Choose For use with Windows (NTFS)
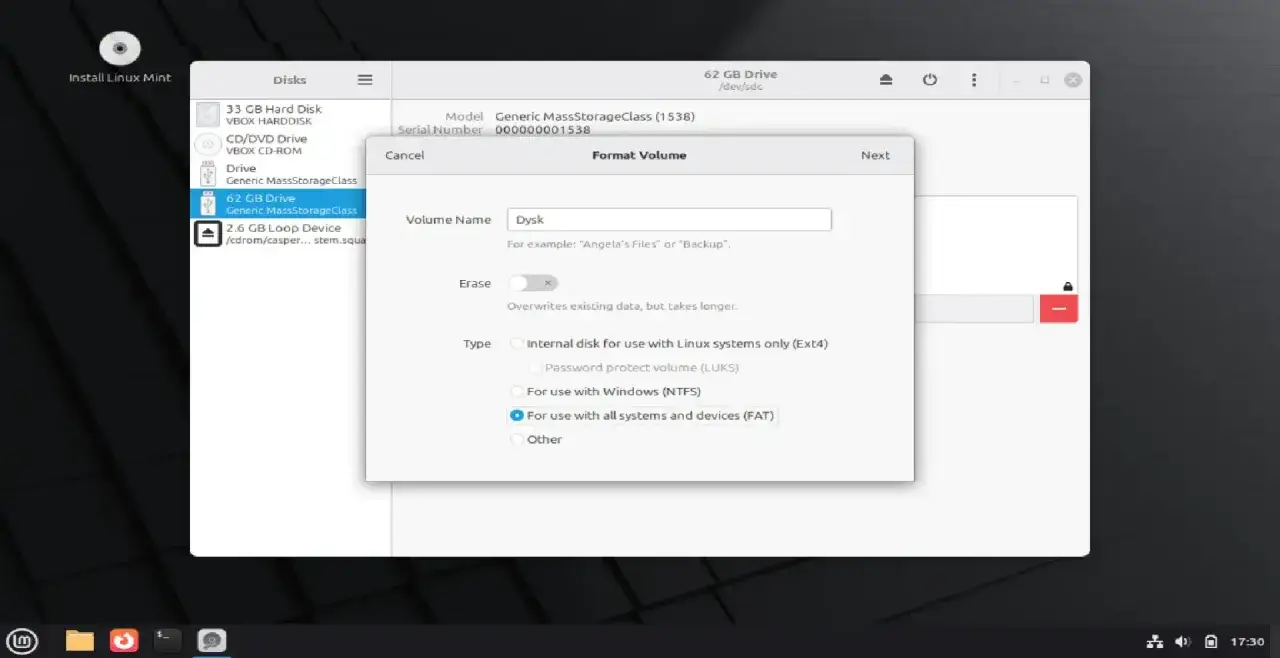The width and height of the screenshot is (1280, 658). [x=517, y=391]
